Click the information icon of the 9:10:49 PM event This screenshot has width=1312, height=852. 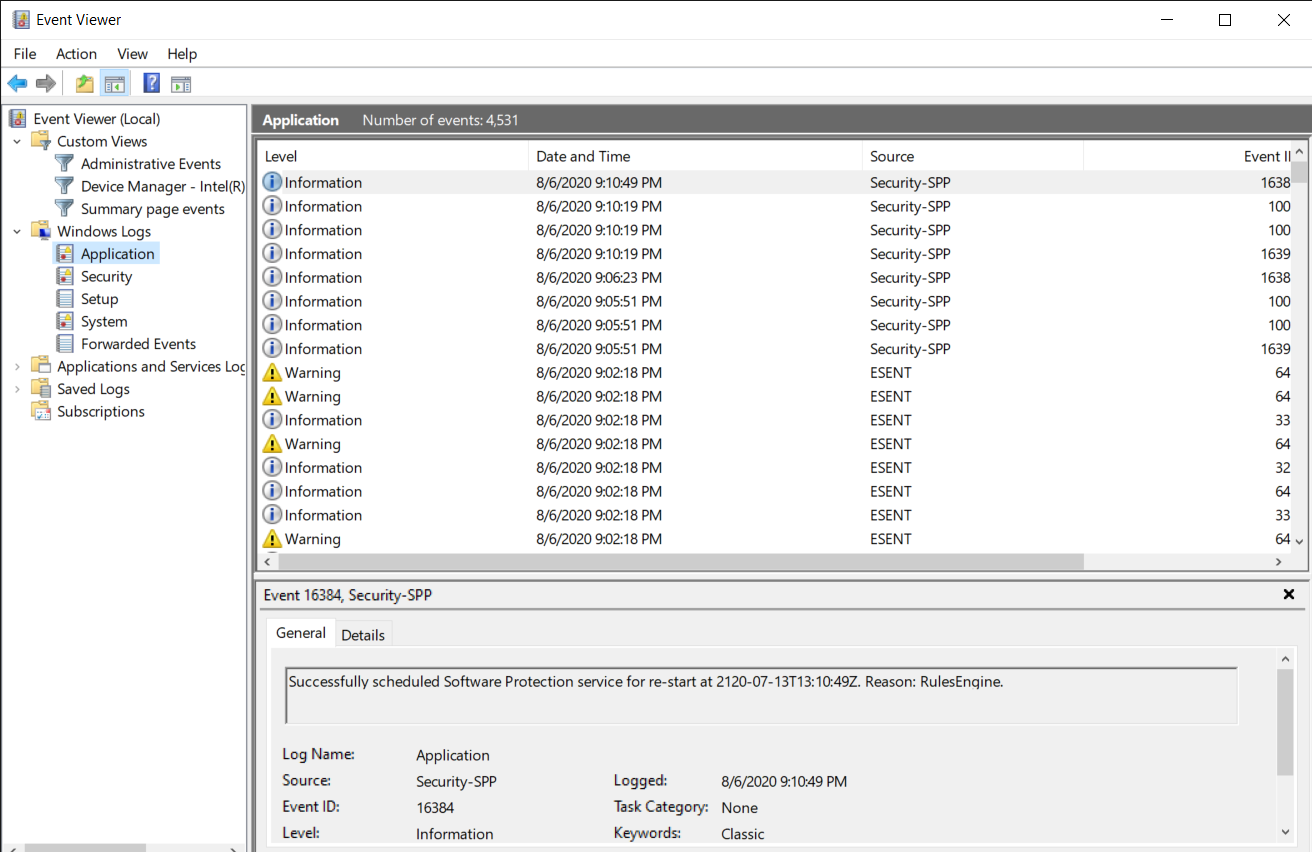(x=272, y=182)
